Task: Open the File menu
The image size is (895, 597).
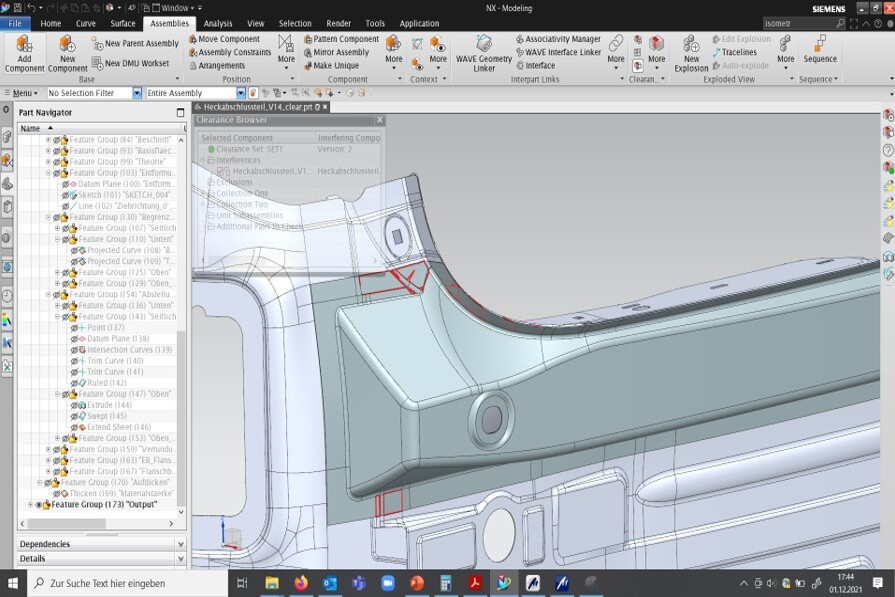Action: pyautogui.click(x=15, y=23)
